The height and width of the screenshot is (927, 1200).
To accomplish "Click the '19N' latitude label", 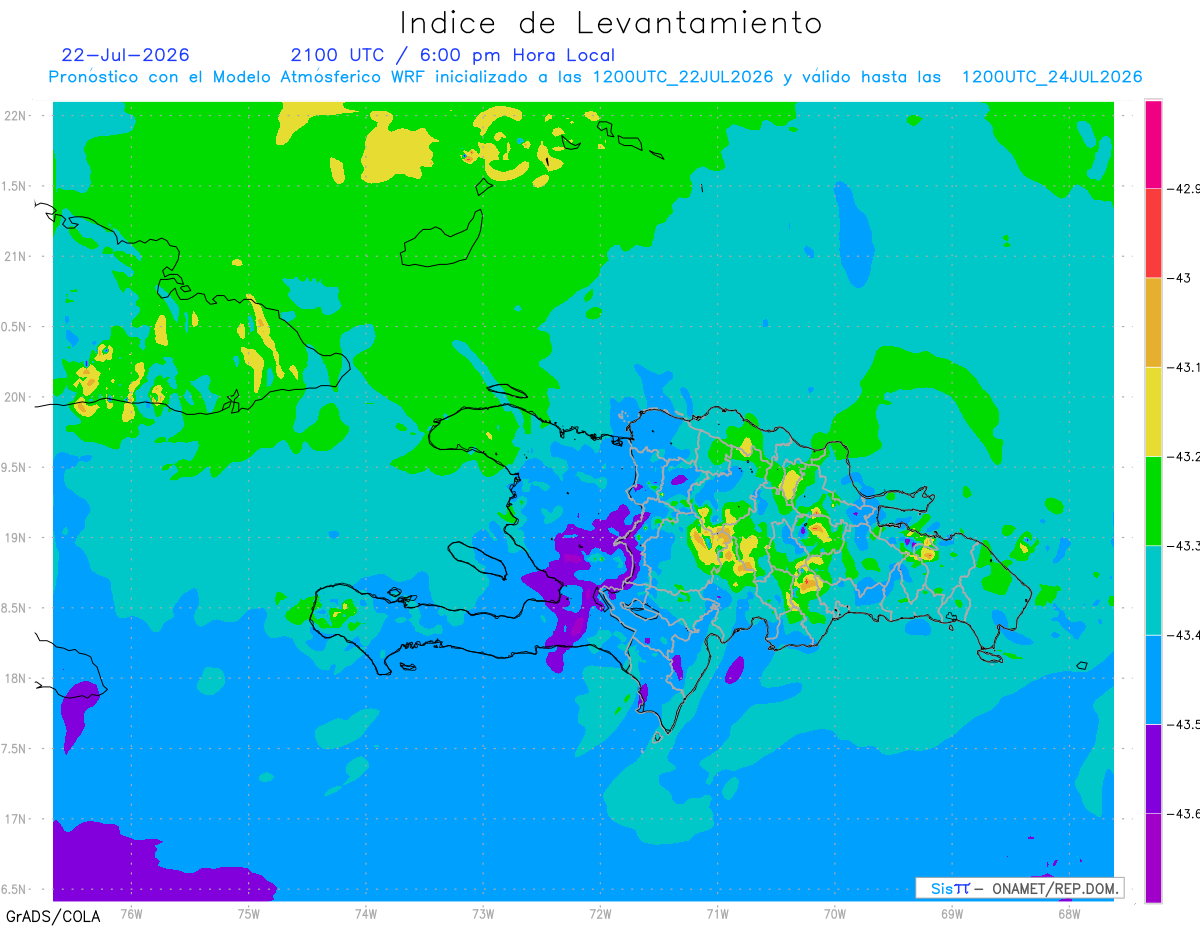I will coord(15,537).
